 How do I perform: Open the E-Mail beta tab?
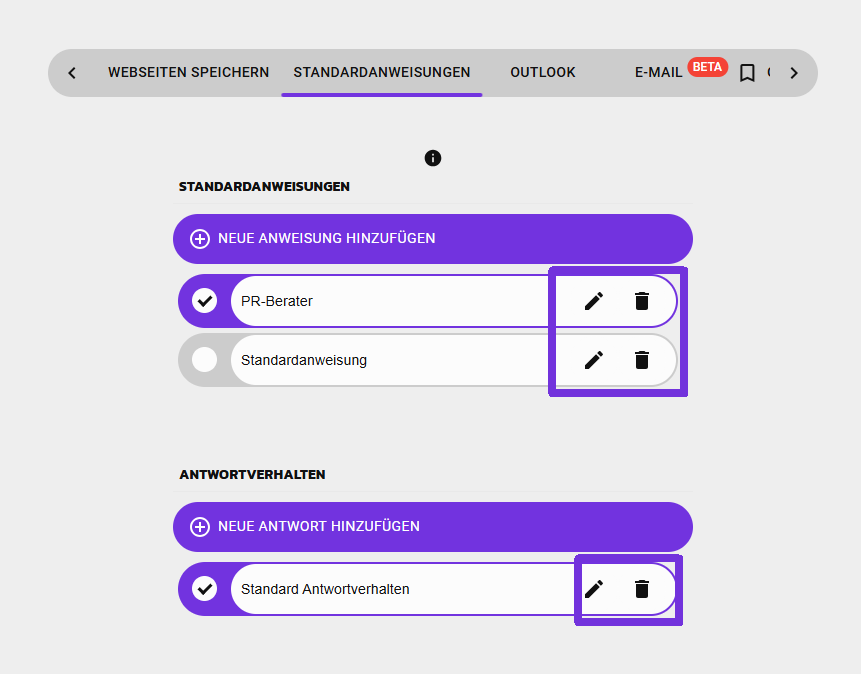659,73
